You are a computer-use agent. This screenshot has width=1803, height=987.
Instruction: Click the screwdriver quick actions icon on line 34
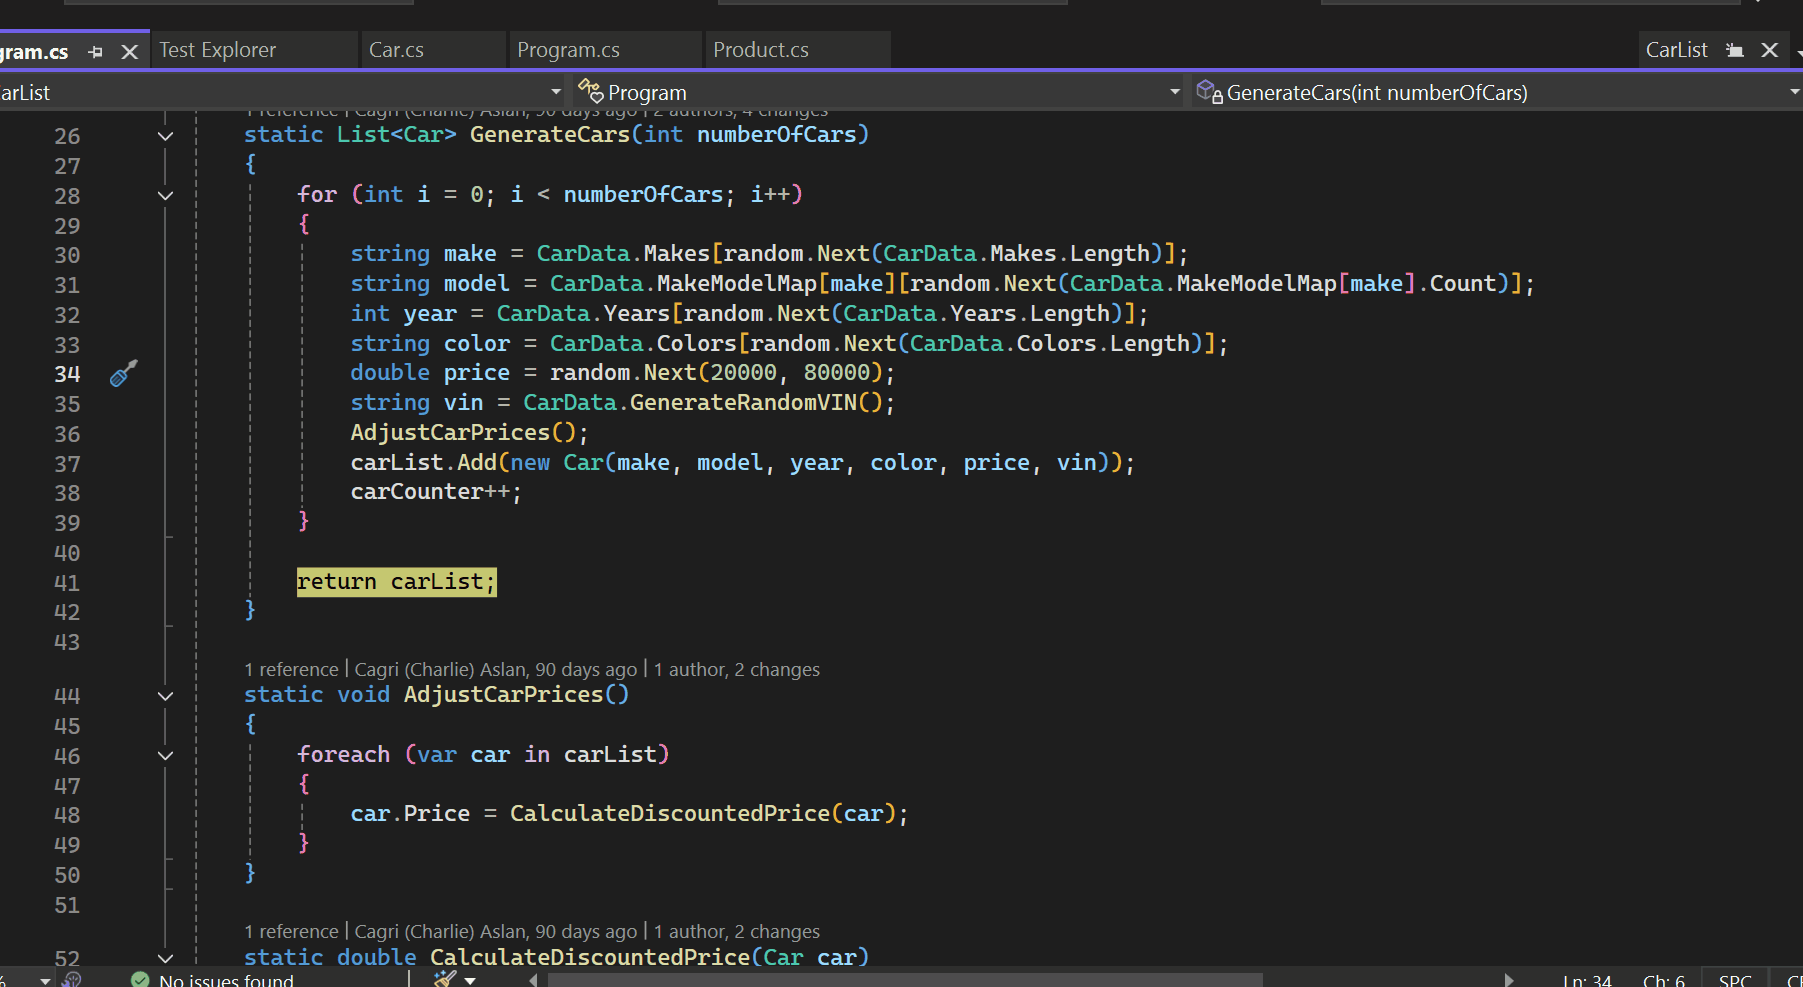point(123,373)
